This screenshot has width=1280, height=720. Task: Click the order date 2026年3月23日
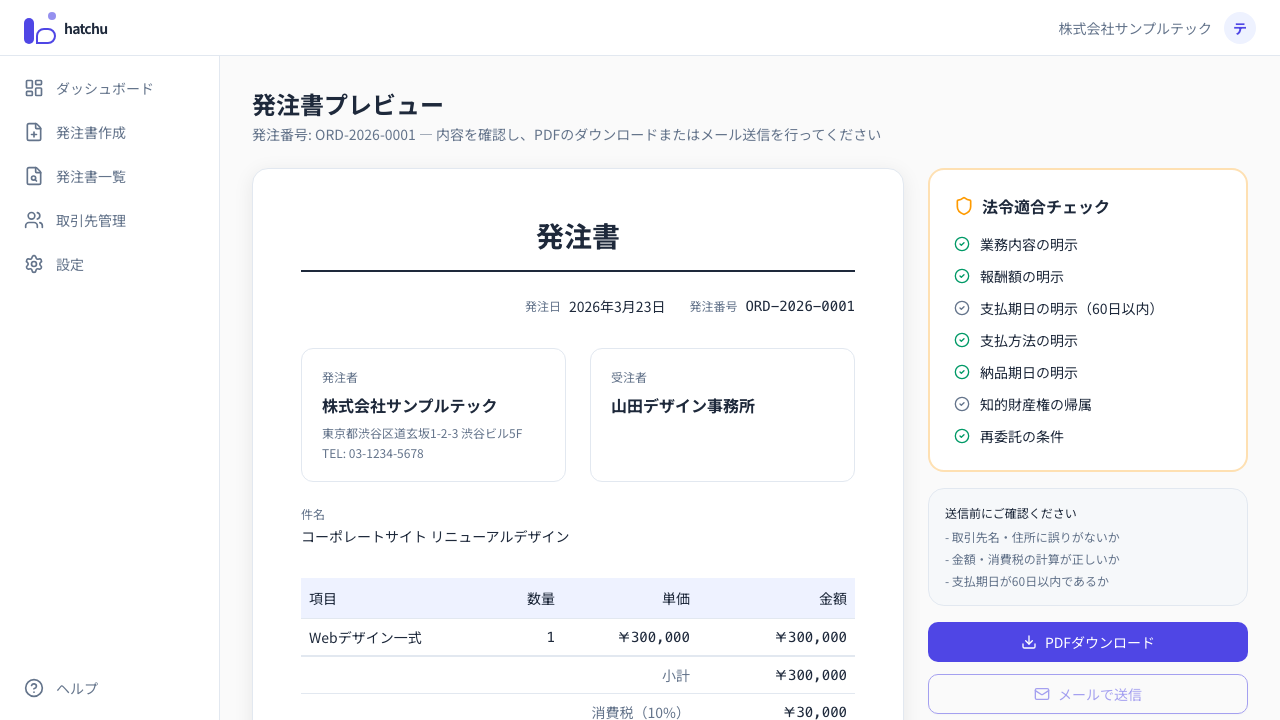point(617,306)
